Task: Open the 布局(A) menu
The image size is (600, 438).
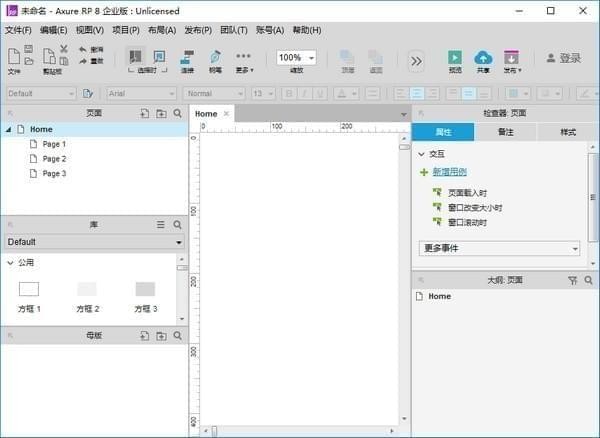Action: tap(162, 30)
